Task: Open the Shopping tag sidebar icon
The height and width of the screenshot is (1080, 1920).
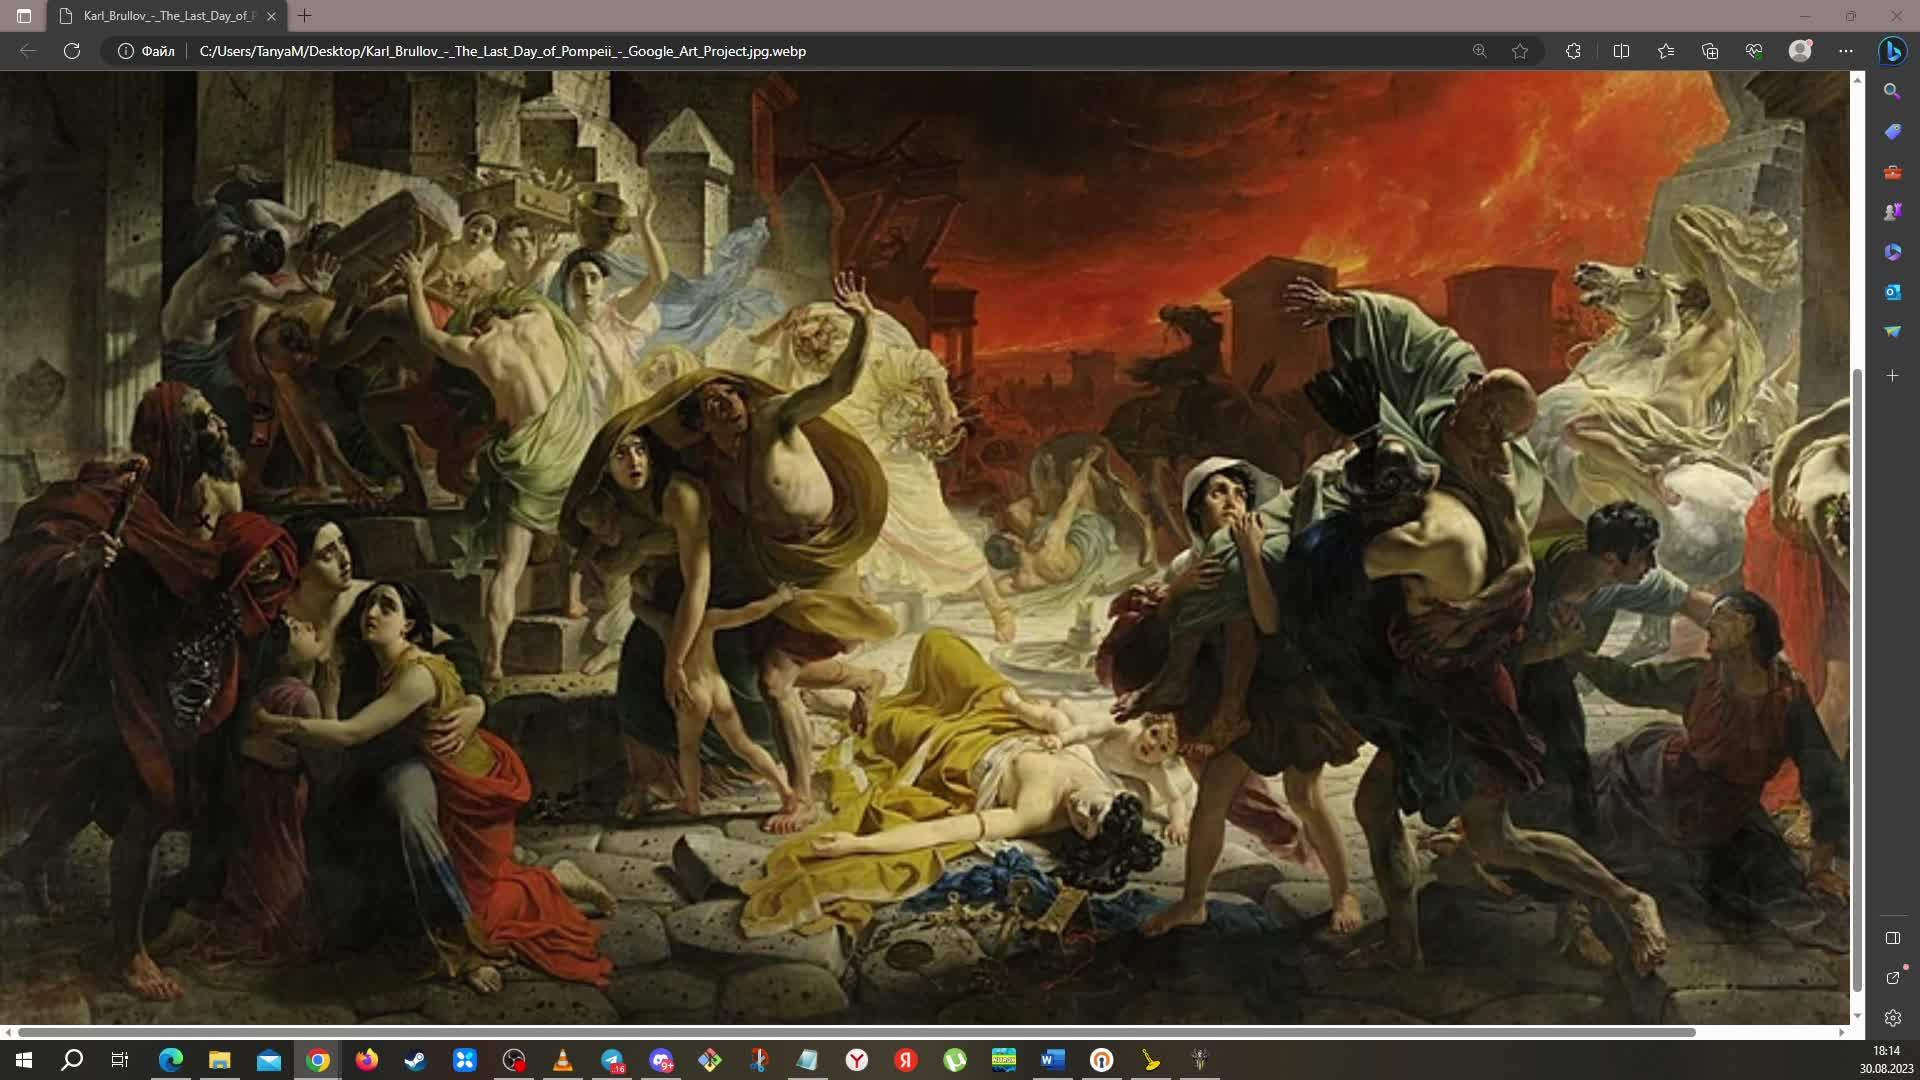Action: (x=1892, y=132)
